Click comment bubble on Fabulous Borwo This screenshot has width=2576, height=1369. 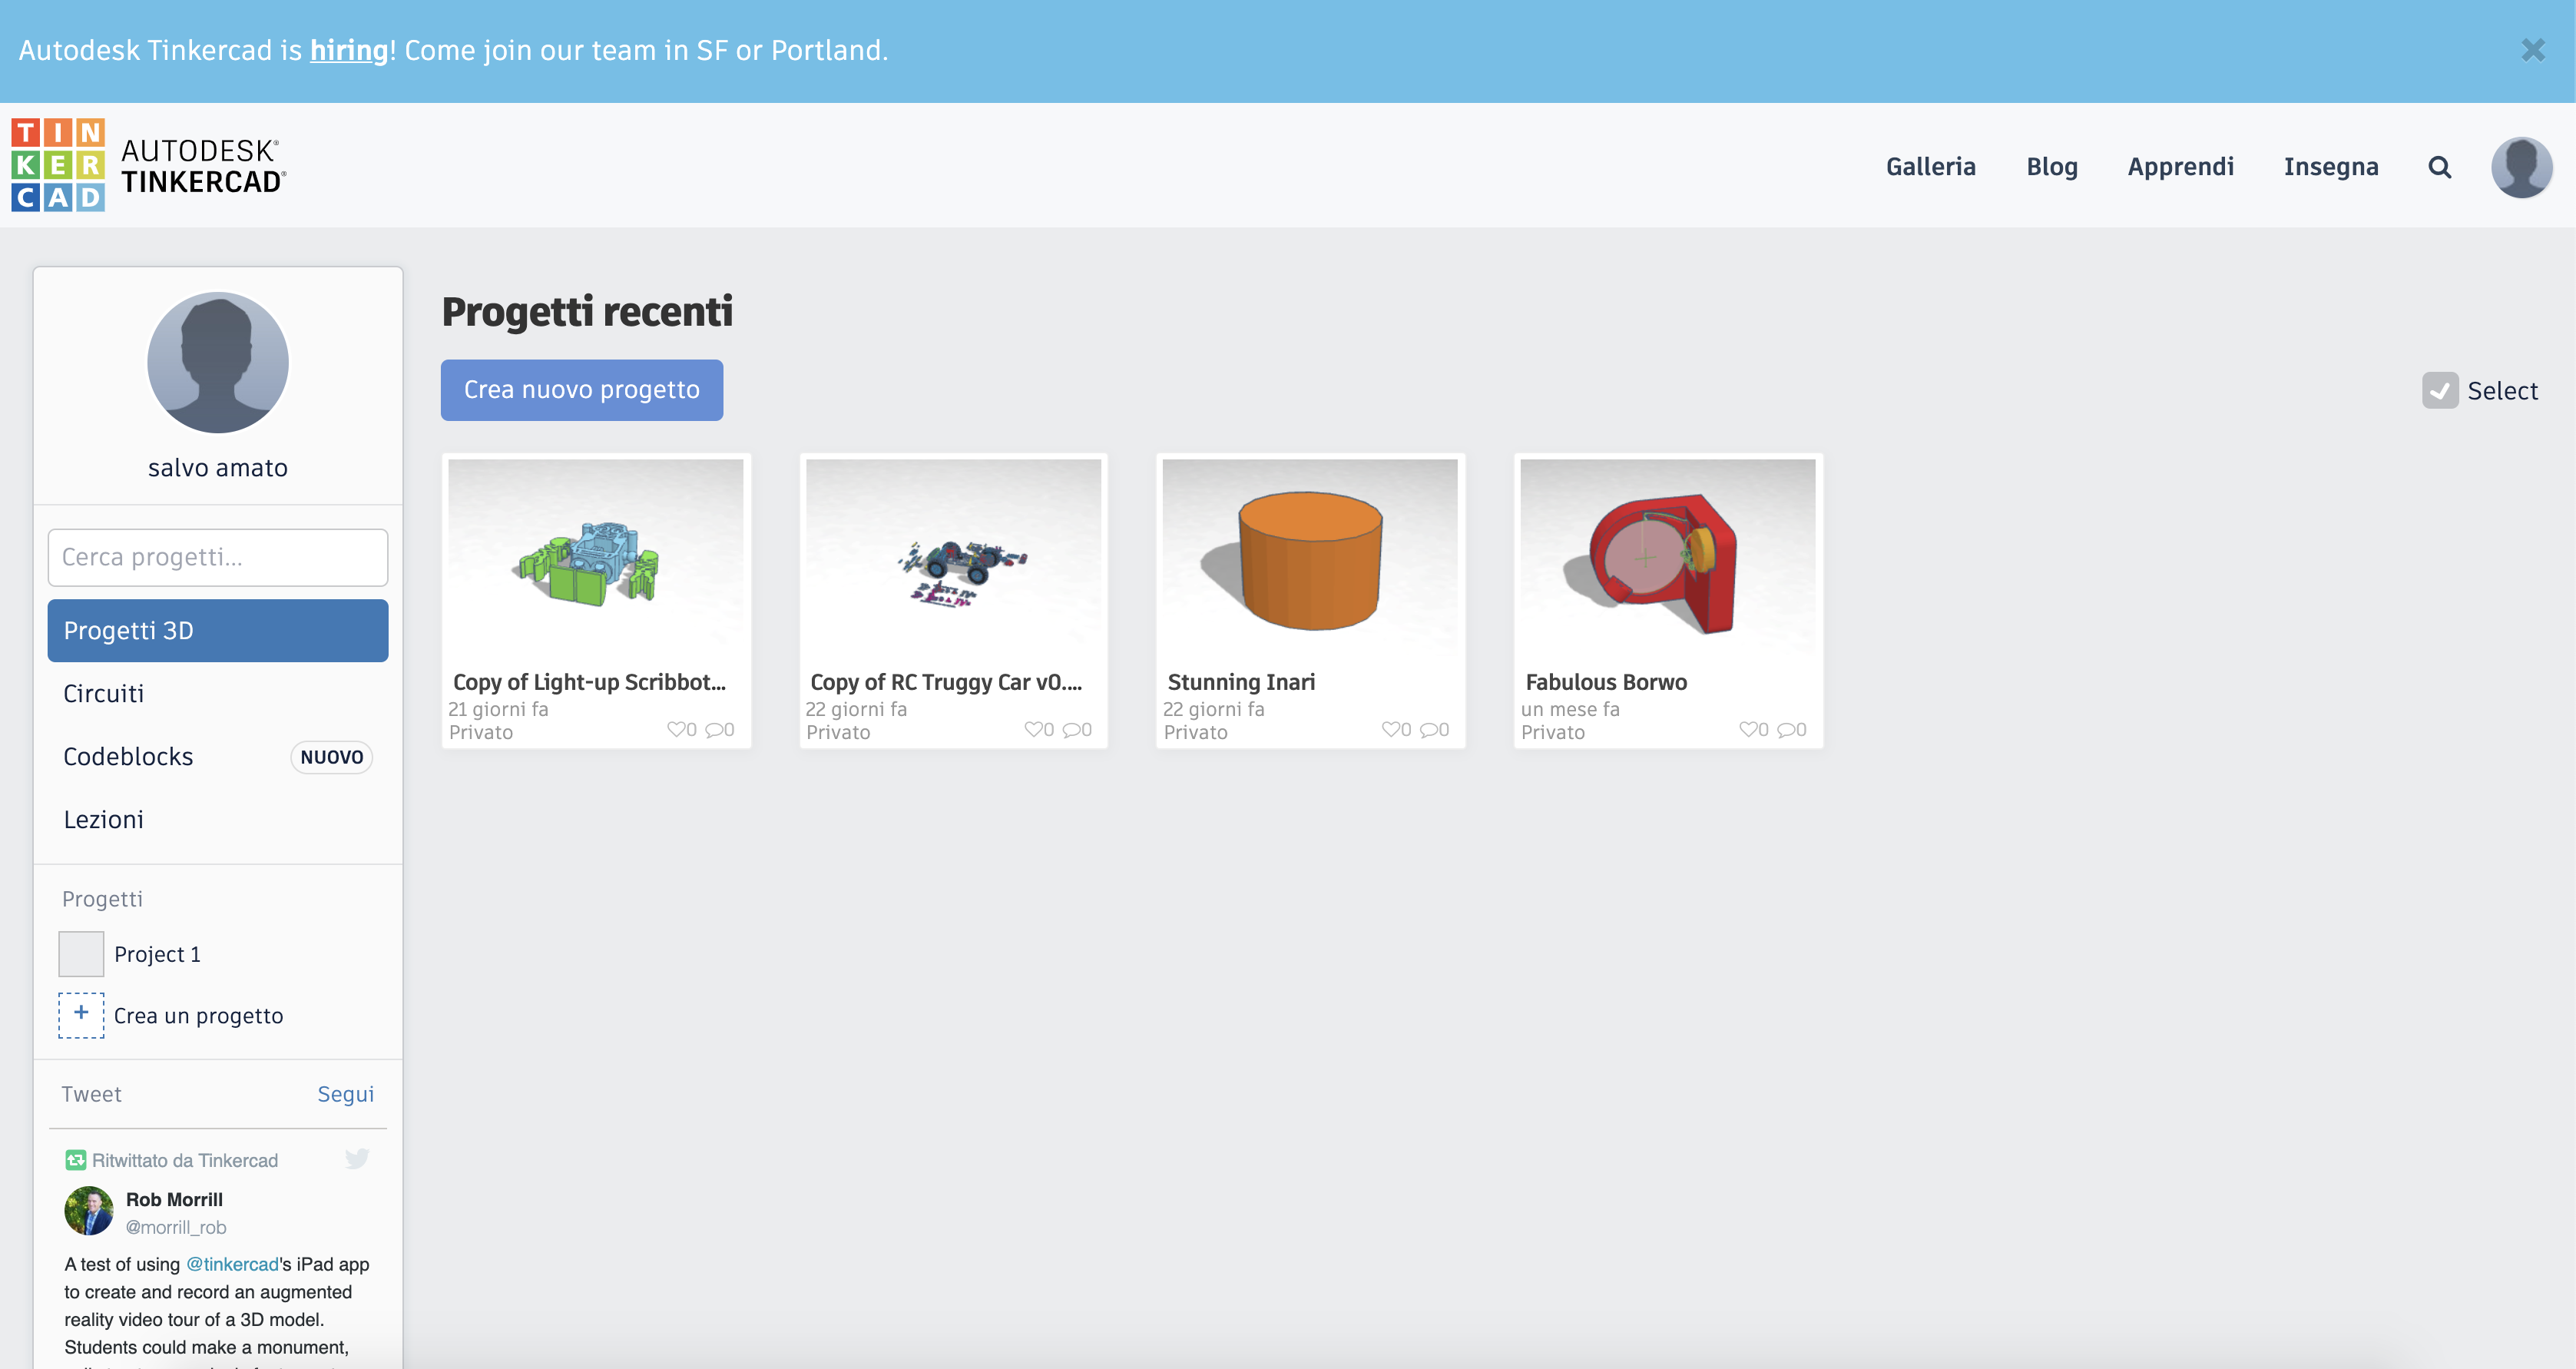pyautogui.click(x=1786, y=730)
